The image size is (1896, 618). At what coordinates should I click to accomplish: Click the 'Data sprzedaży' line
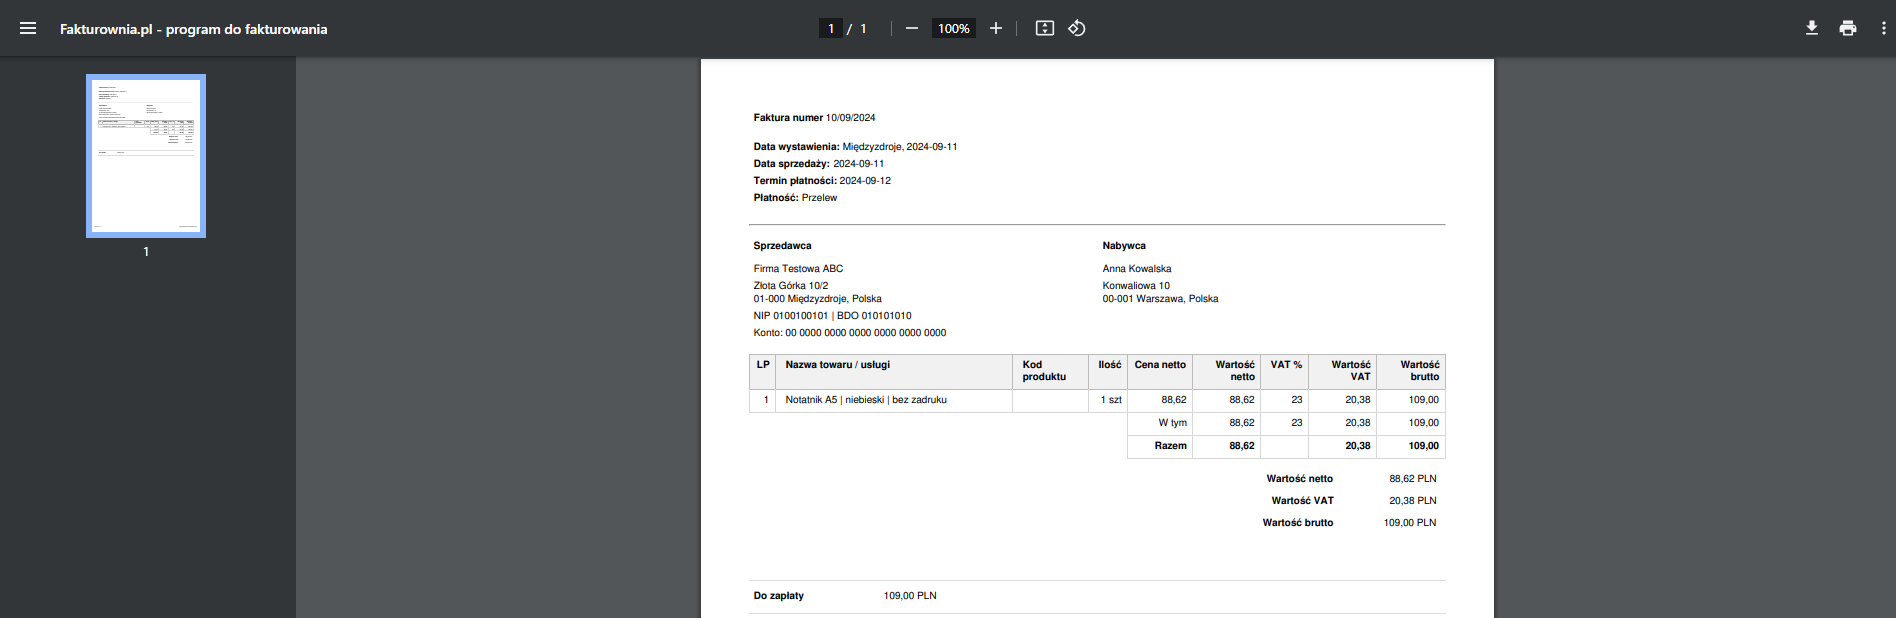pyautogui.click(x=819, y=164)
